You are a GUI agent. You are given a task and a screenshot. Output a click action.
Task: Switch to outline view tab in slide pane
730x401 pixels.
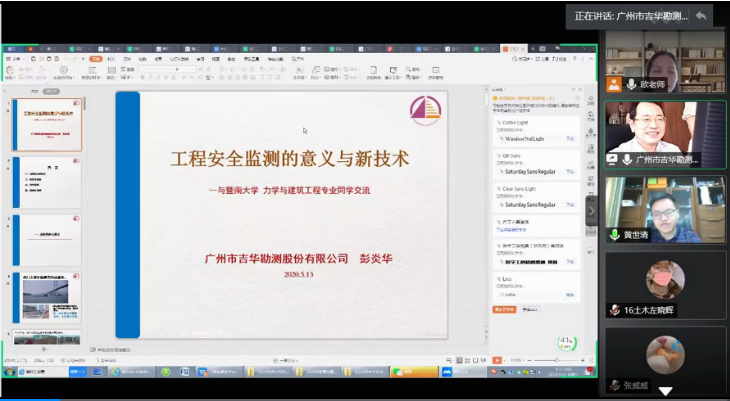coord(34,92)
